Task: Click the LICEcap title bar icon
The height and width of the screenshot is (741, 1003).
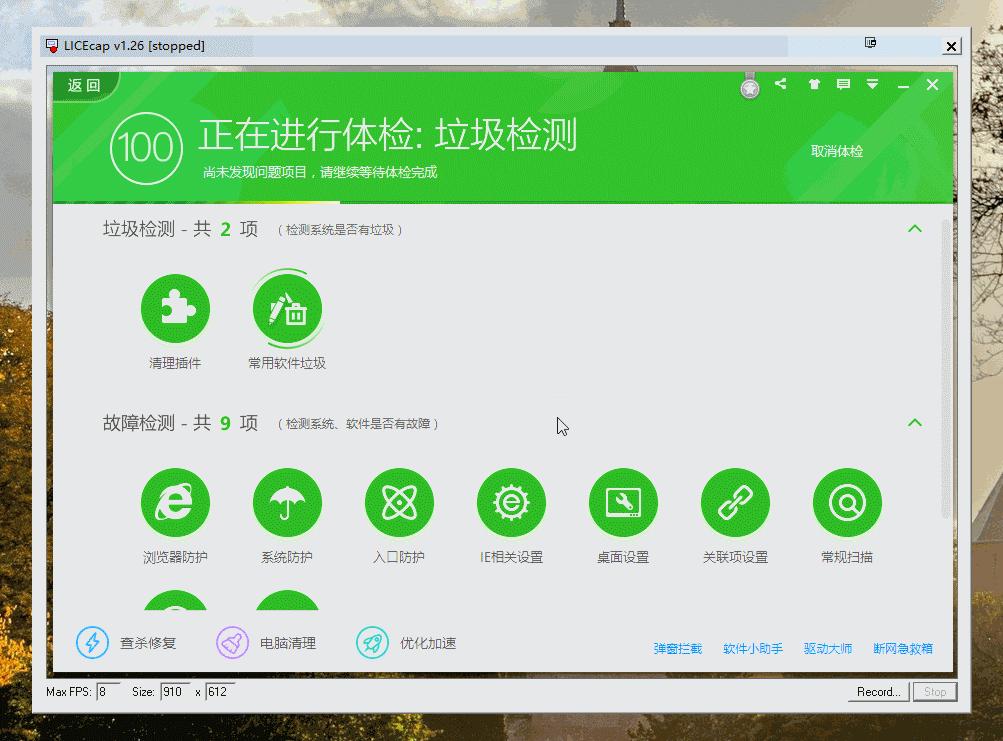Action: [52, 46]
